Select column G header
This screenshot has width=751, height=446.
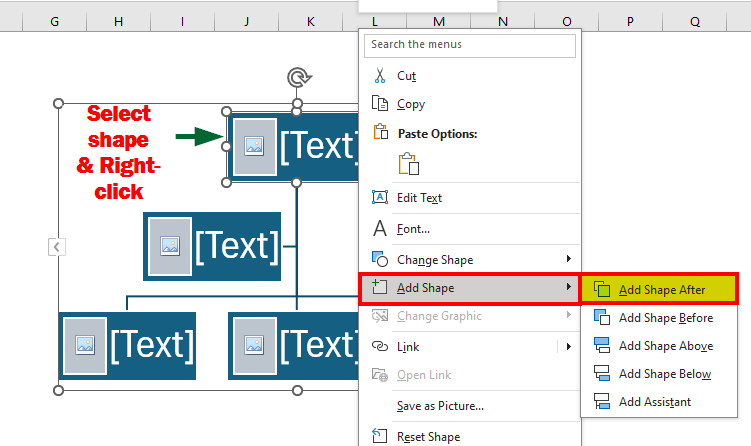click(x=55, y=22)
